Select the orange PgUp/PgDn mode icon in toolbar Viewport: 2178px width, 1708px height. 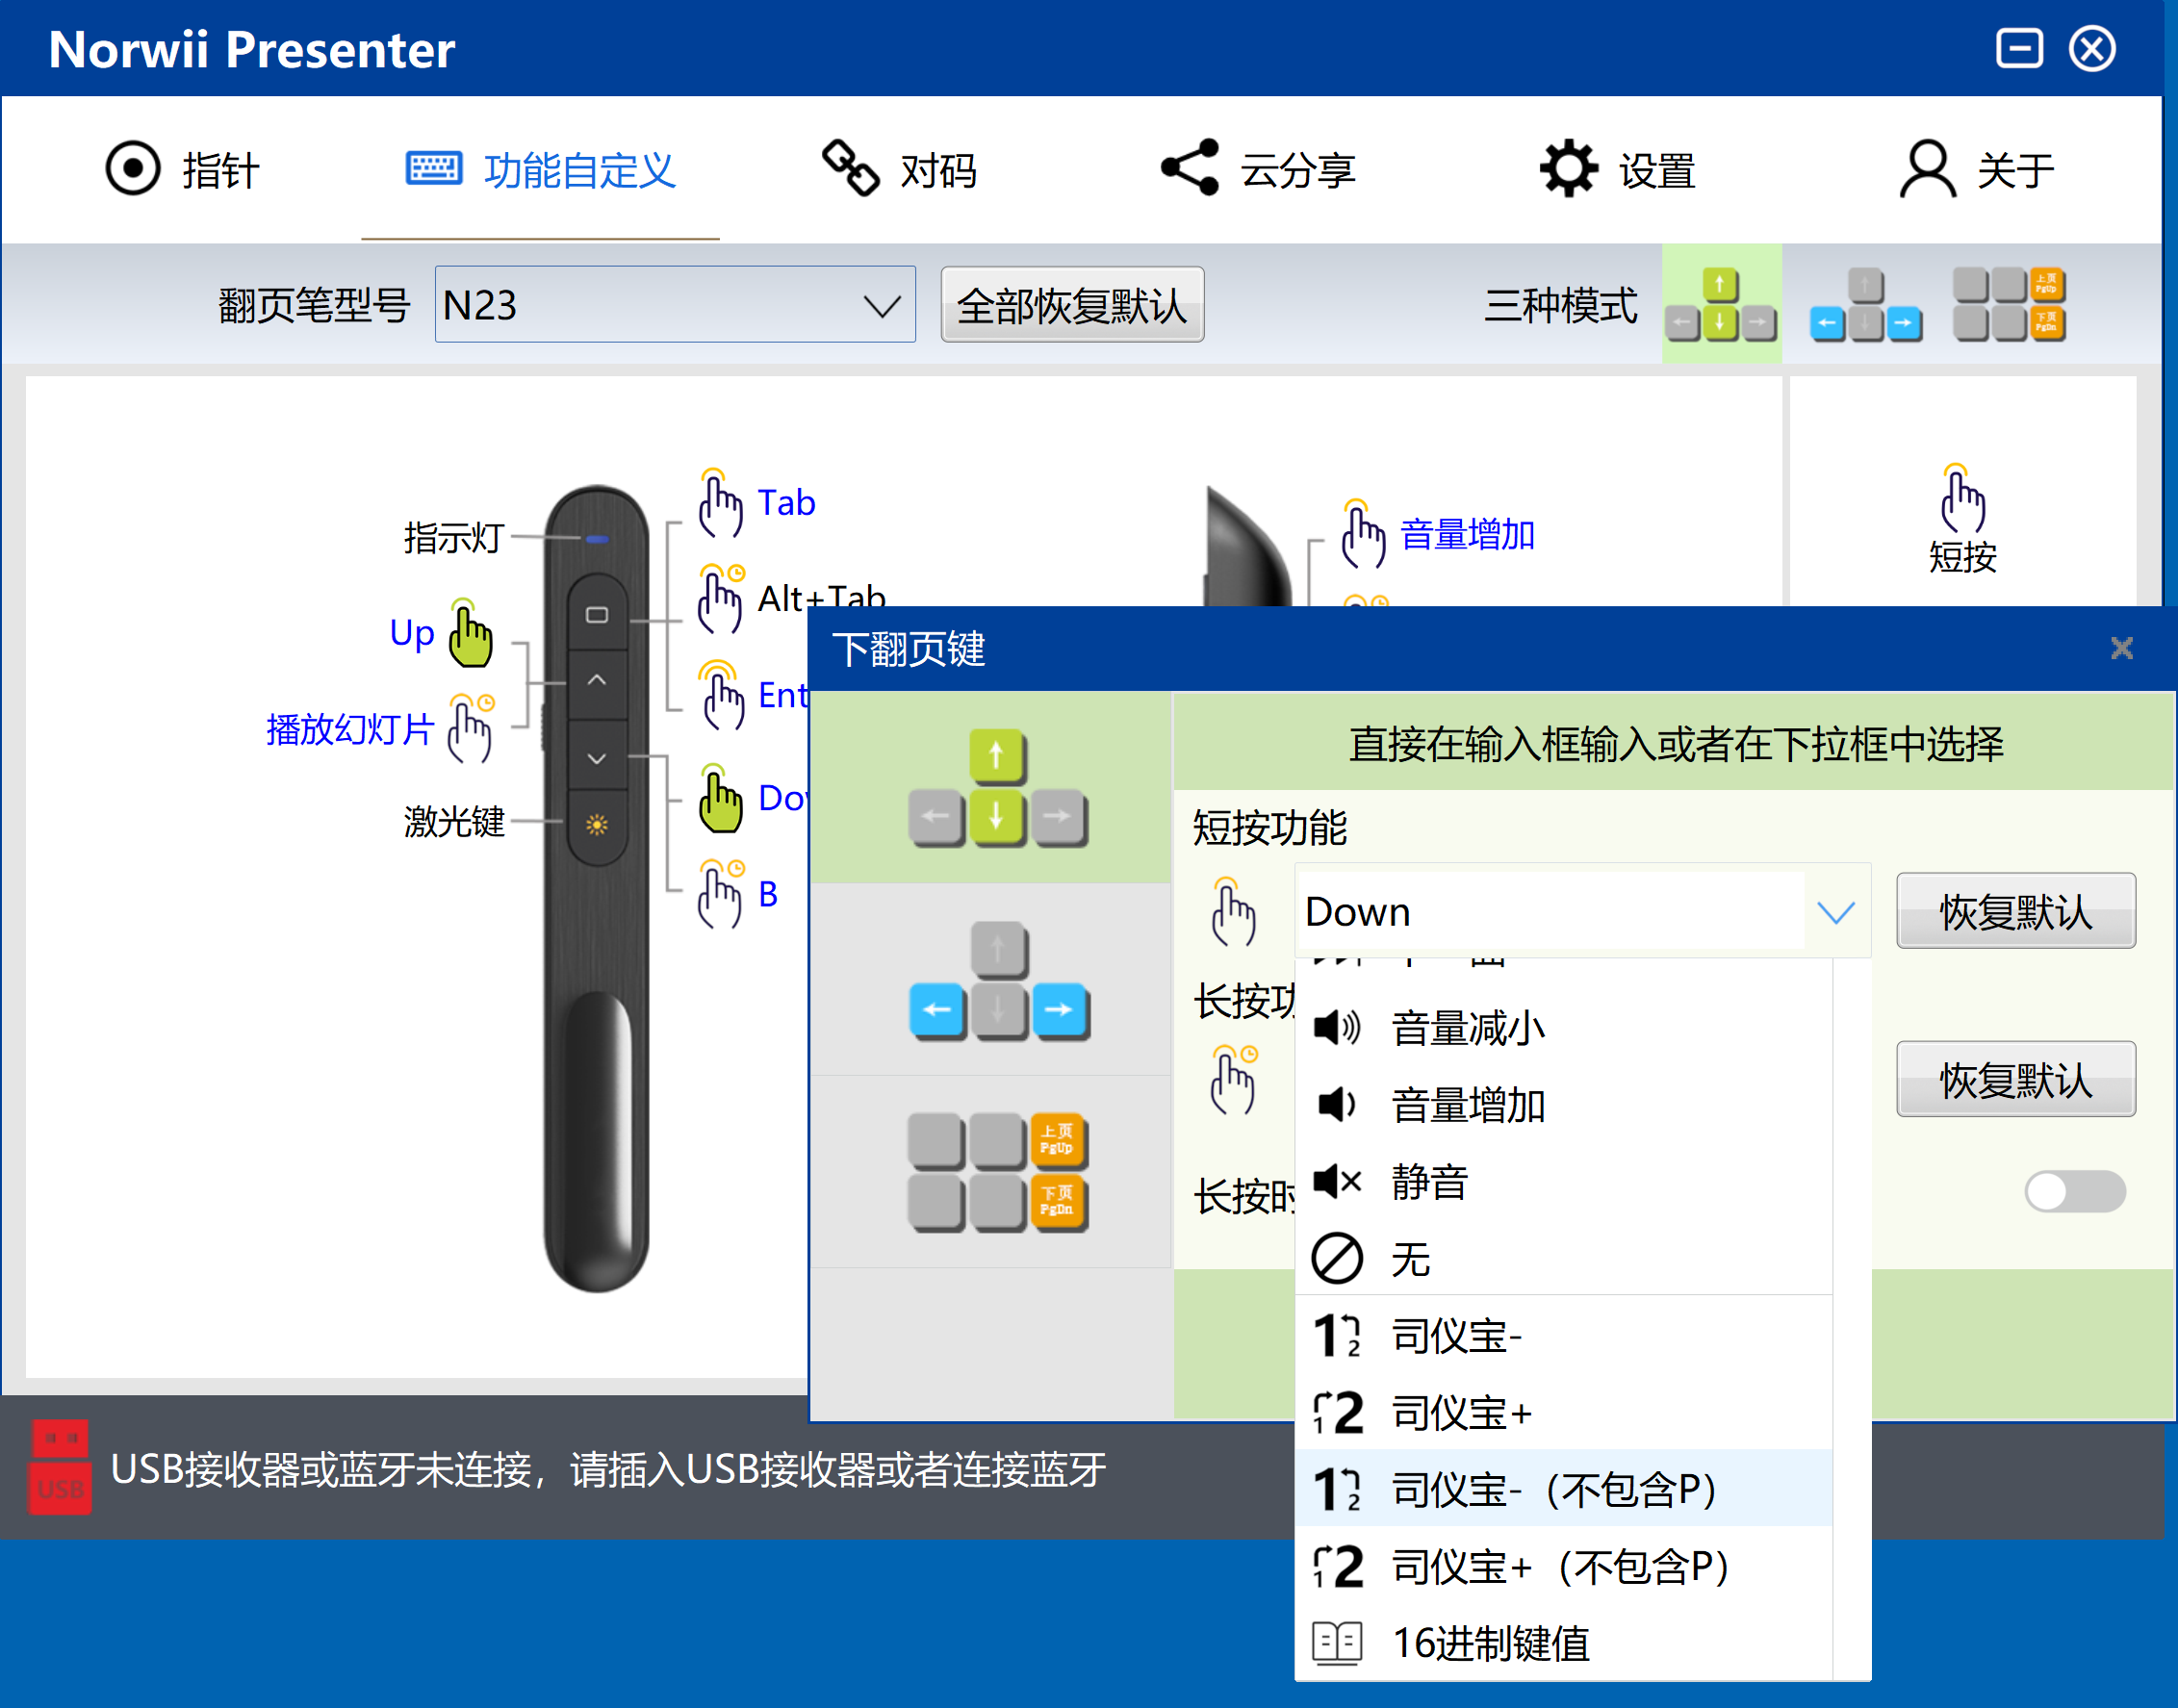coord(2009,304)
